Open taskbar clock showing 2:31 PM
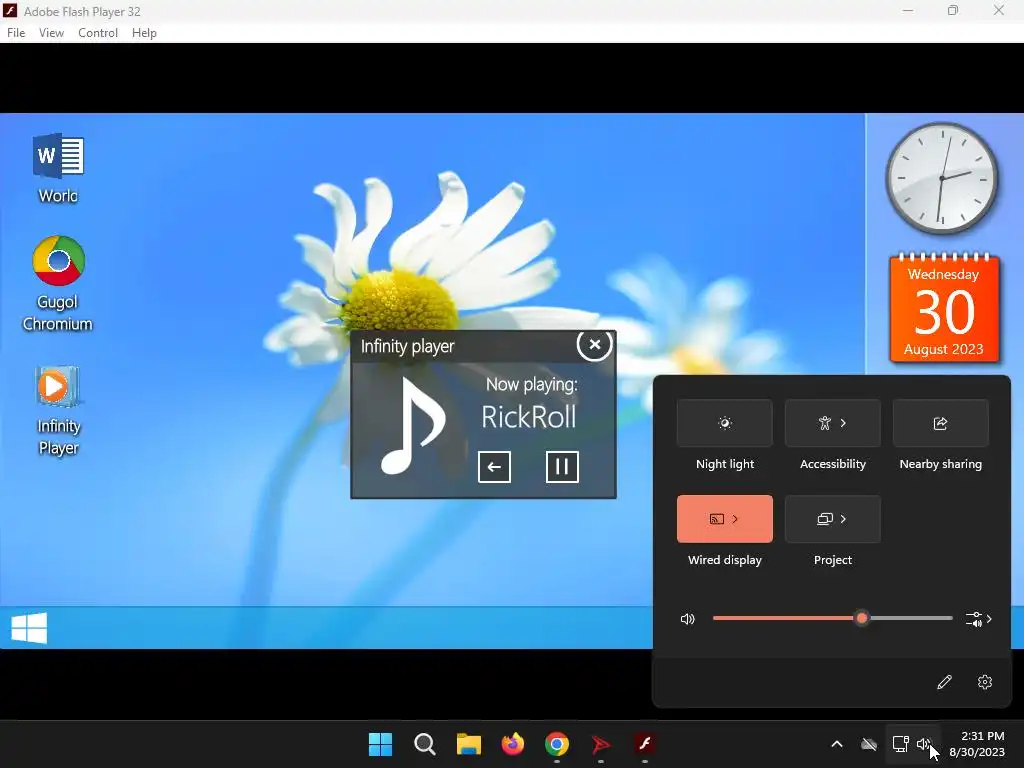The height and width of the screenshot is (768, 1024). coord(977,744)
